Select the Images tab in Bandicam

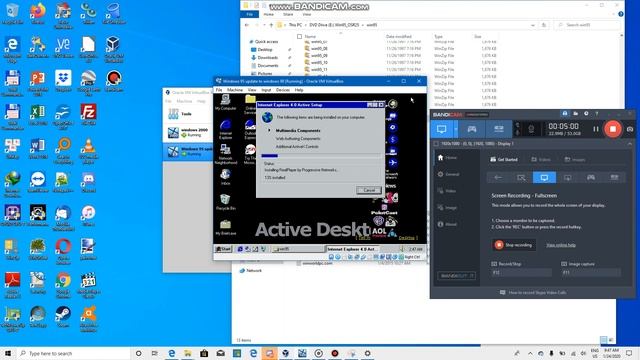(575, 160)
